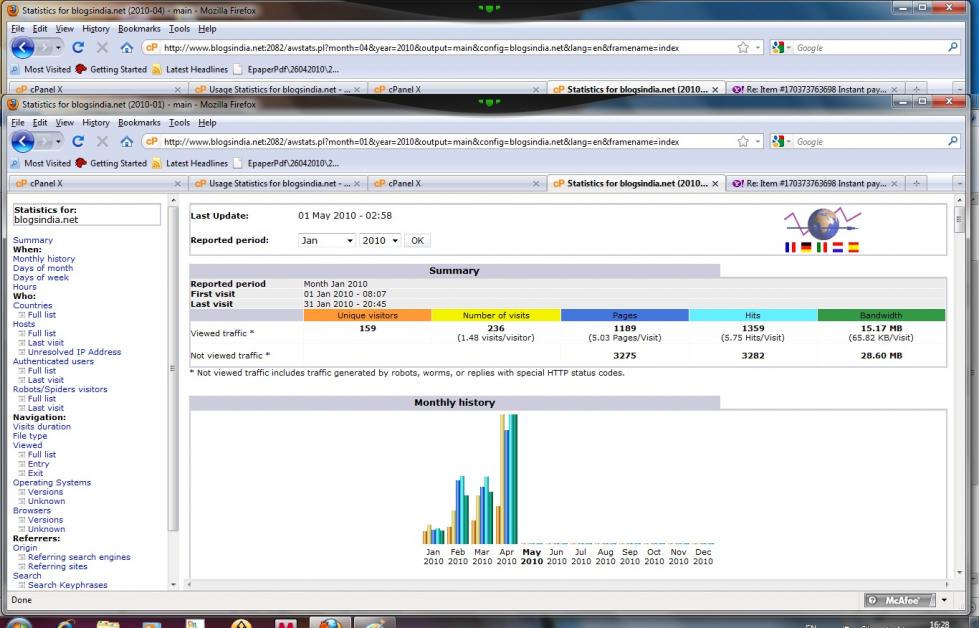979x628 pixels.
Task: Click the left sidebar frame's vertical scrollbar
Action: point(173,400)
